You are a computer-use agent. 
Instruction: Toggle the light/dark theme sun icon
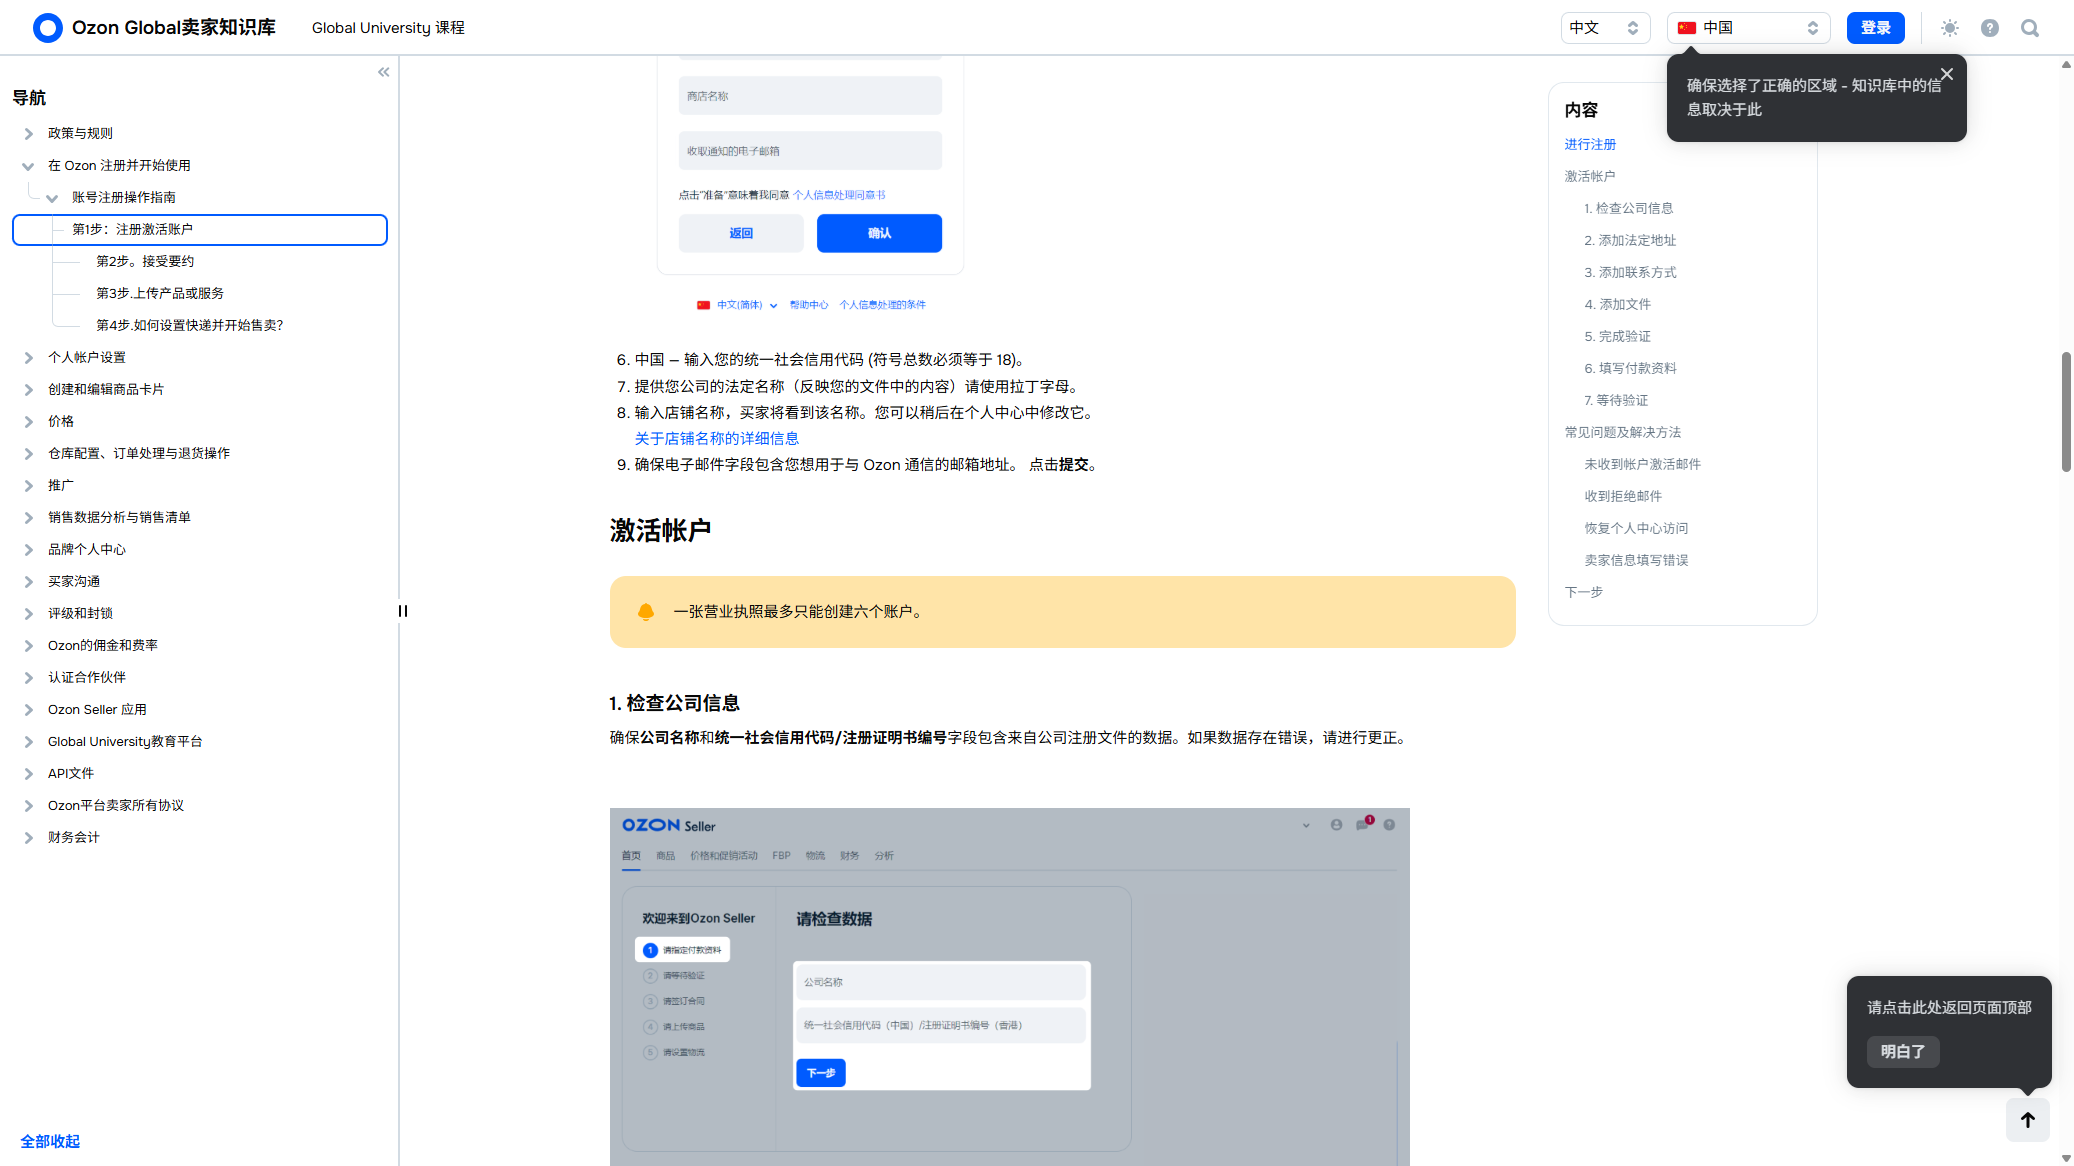coord(1949,28)
